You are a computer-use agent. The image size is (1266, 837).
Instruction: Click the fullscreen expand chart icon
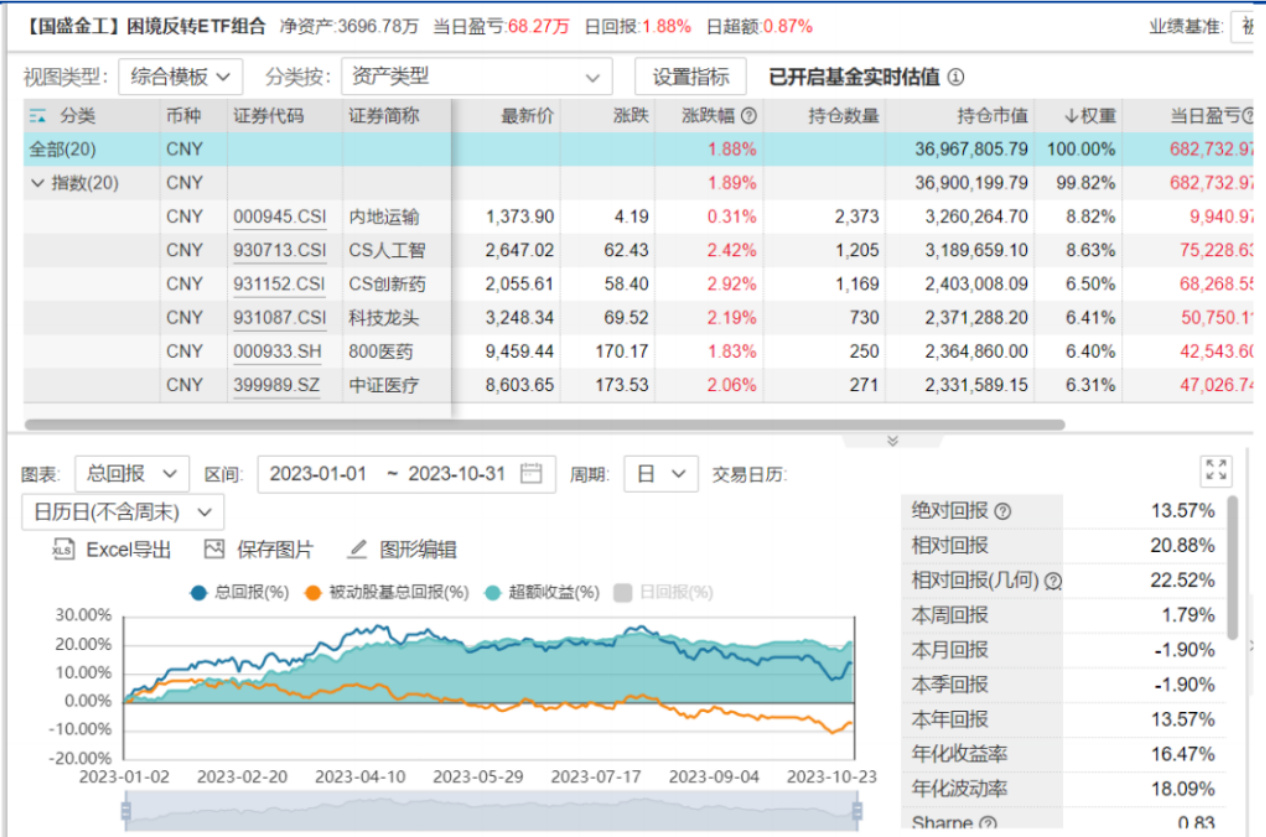click(1216, 471)
